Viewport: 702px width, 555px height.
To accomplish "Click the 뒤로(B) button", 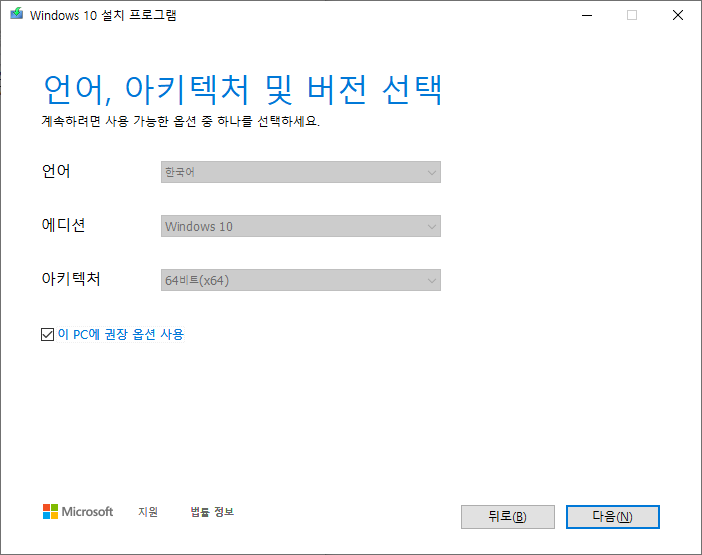I will 508,517.
